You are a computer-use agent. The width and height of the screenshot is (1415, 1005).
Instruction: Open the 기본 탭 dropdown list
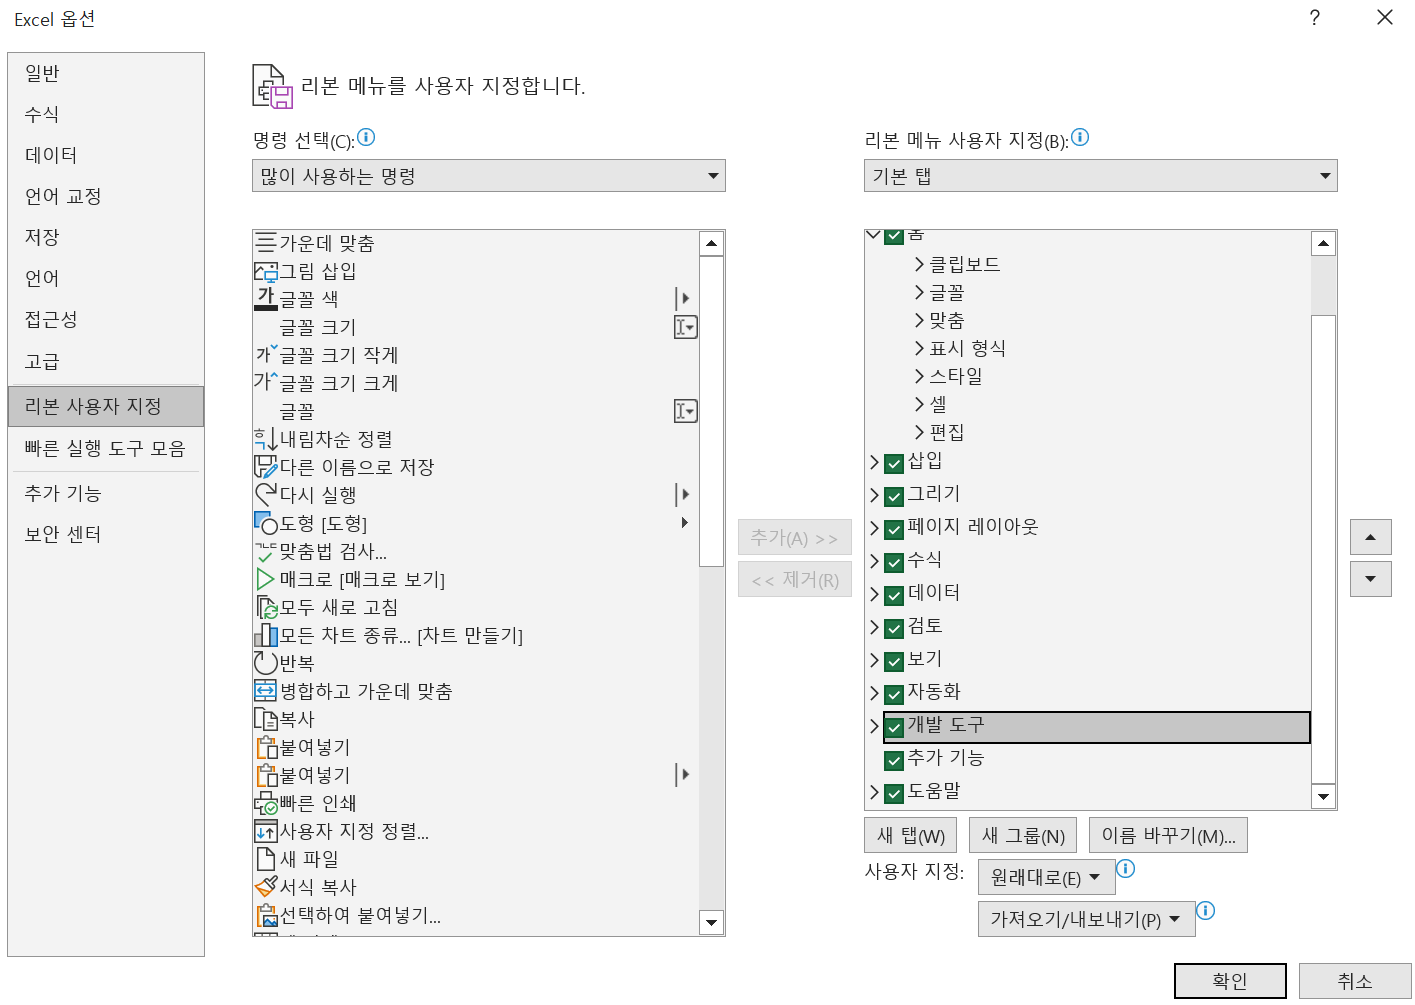point(1101,176)
